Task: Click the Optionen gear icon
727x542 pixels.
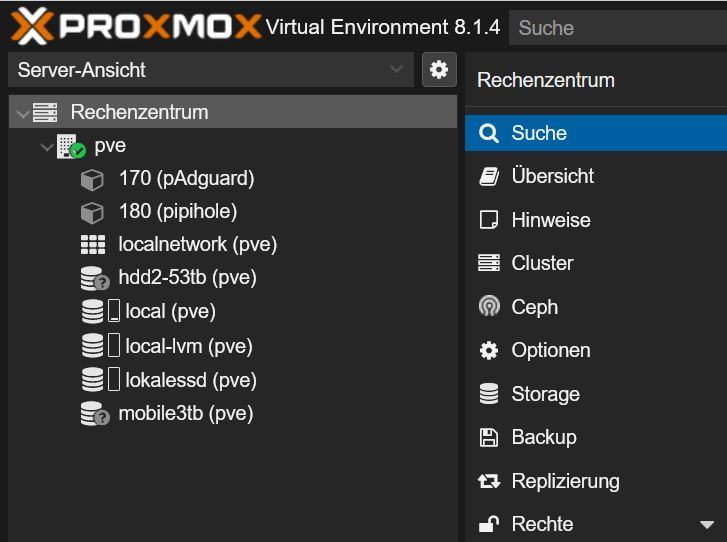Action: click(489, 351)
